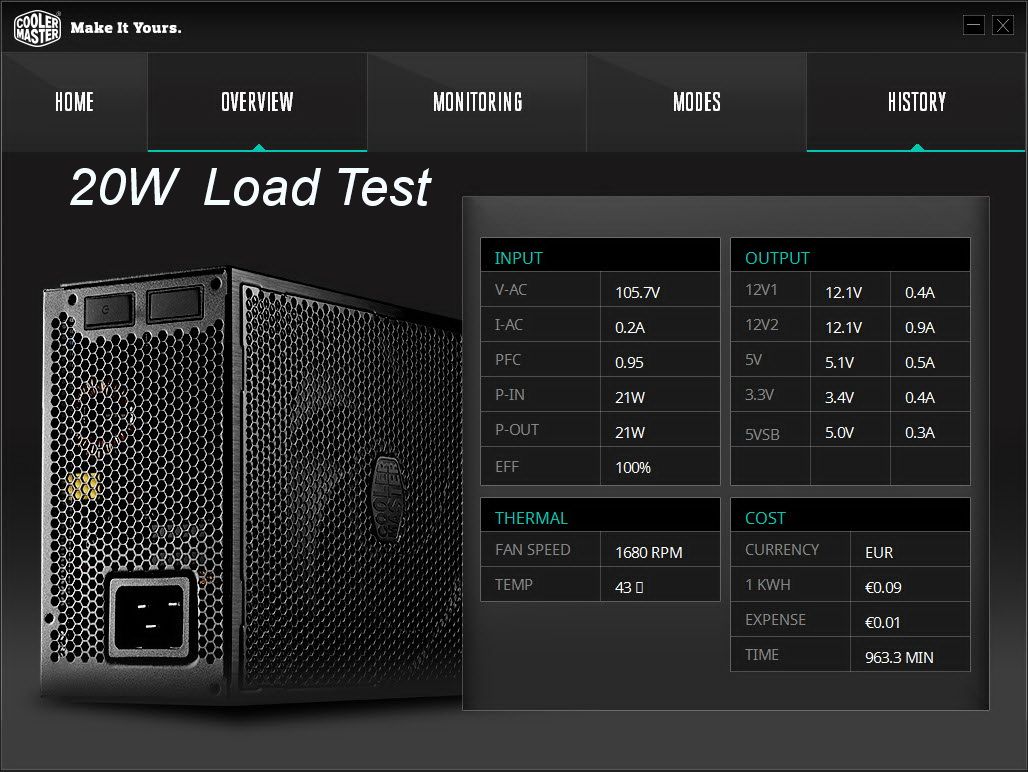This screenshot has width=1028, height=772.
Task: Select the 5V current 0.5A
Action: tap(919, 362)
